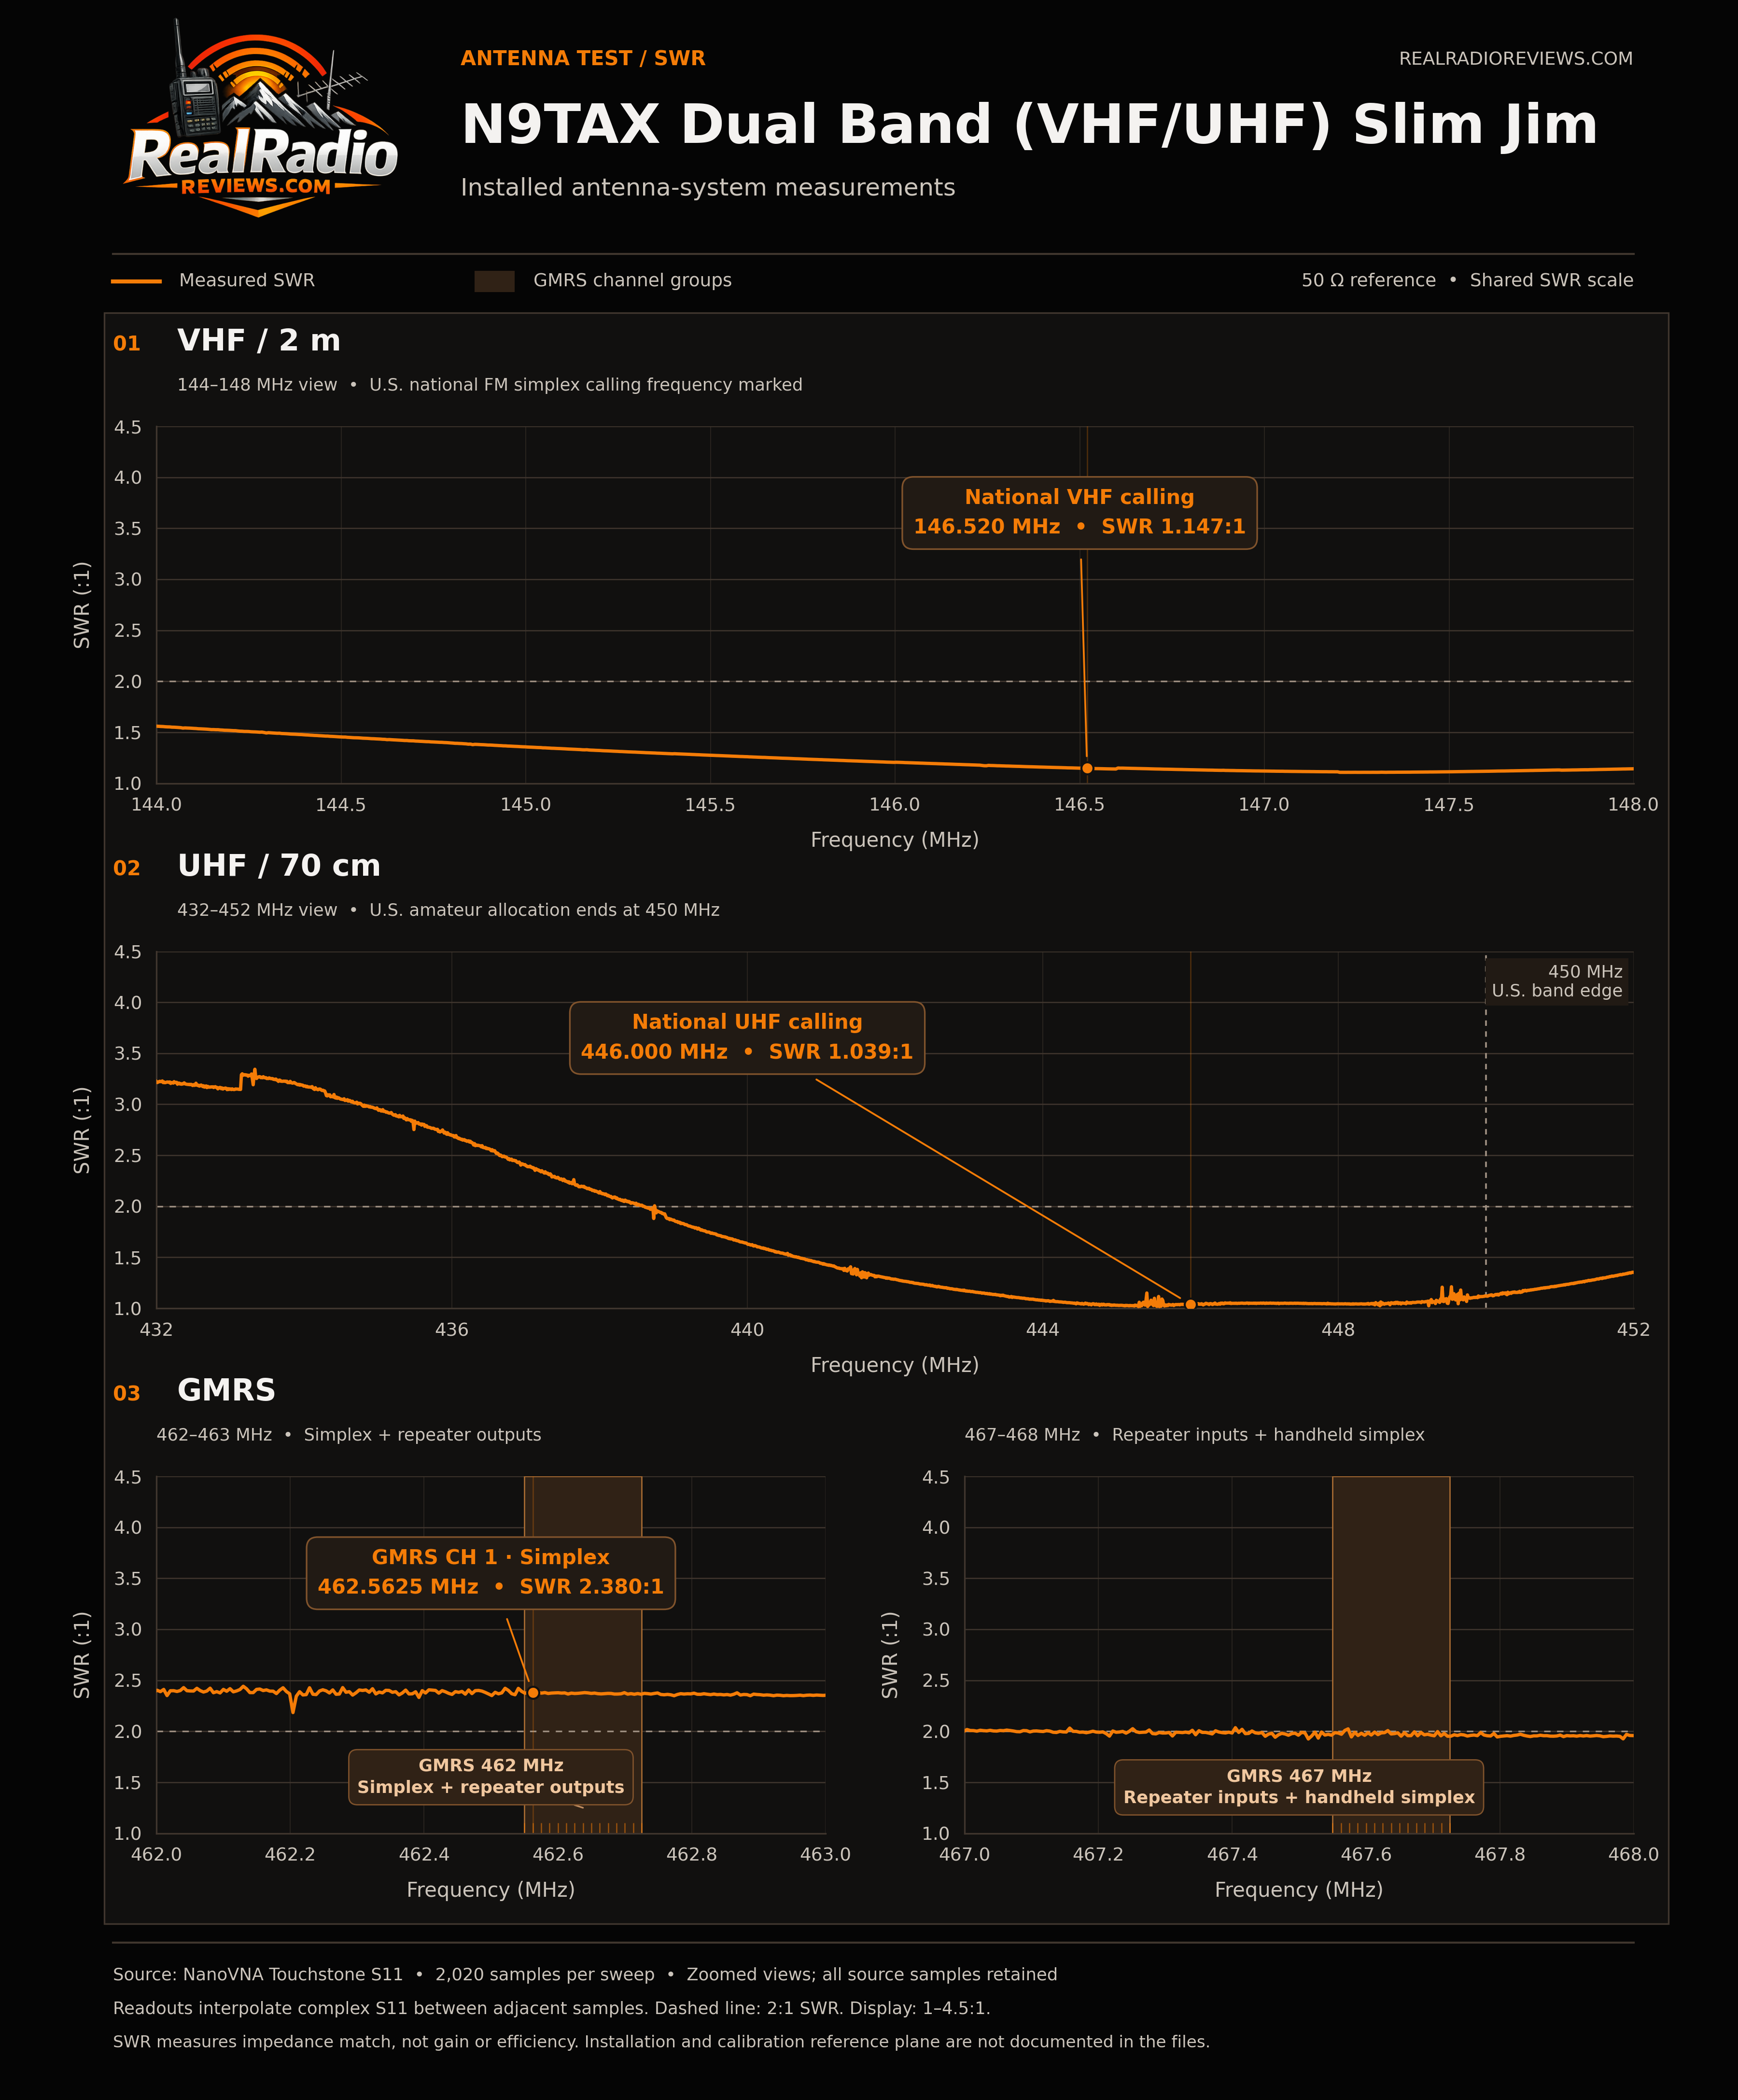Click 'Installed antenna-system measurements' subtitle

[708, 188]
